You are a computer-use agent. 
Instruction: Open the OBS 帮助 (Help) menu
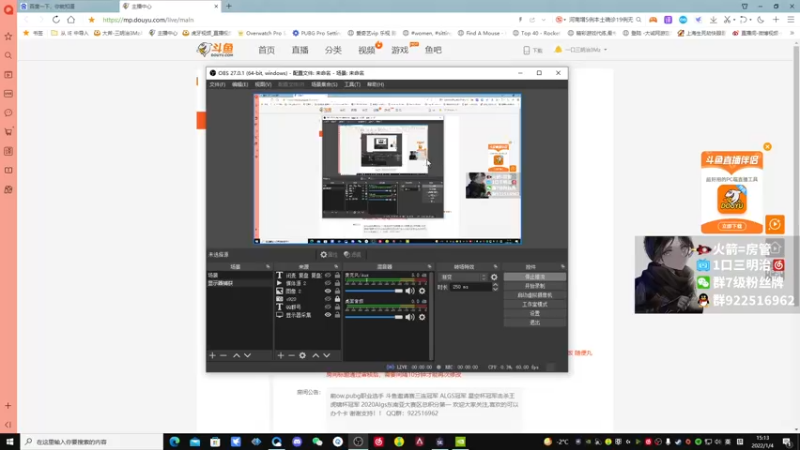(x=376, y=84)
